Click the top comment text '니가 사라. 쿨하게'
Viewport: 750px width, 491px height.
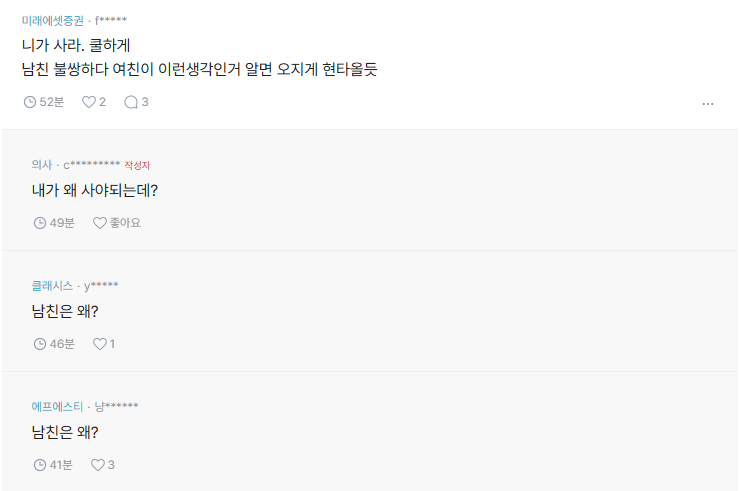(x=83, y=45)
